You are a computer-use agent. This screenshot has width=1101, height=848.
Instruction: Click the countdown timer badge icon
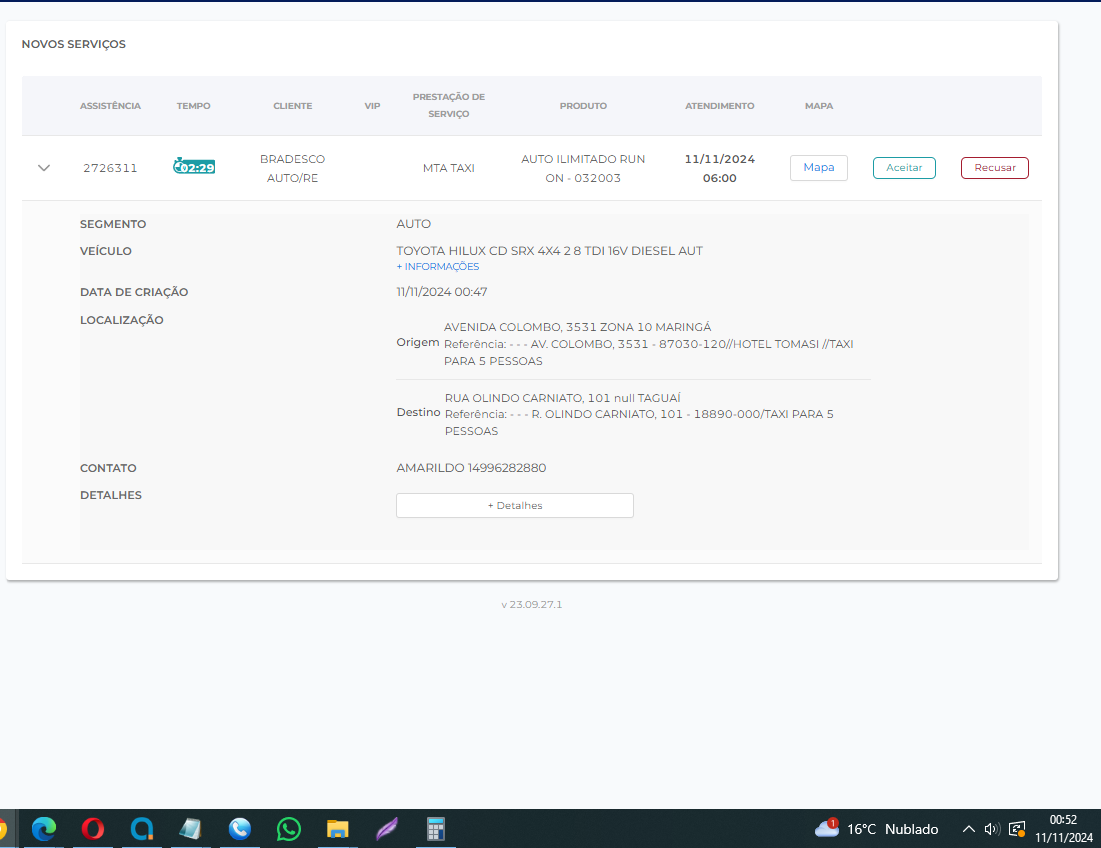(194, 167)
